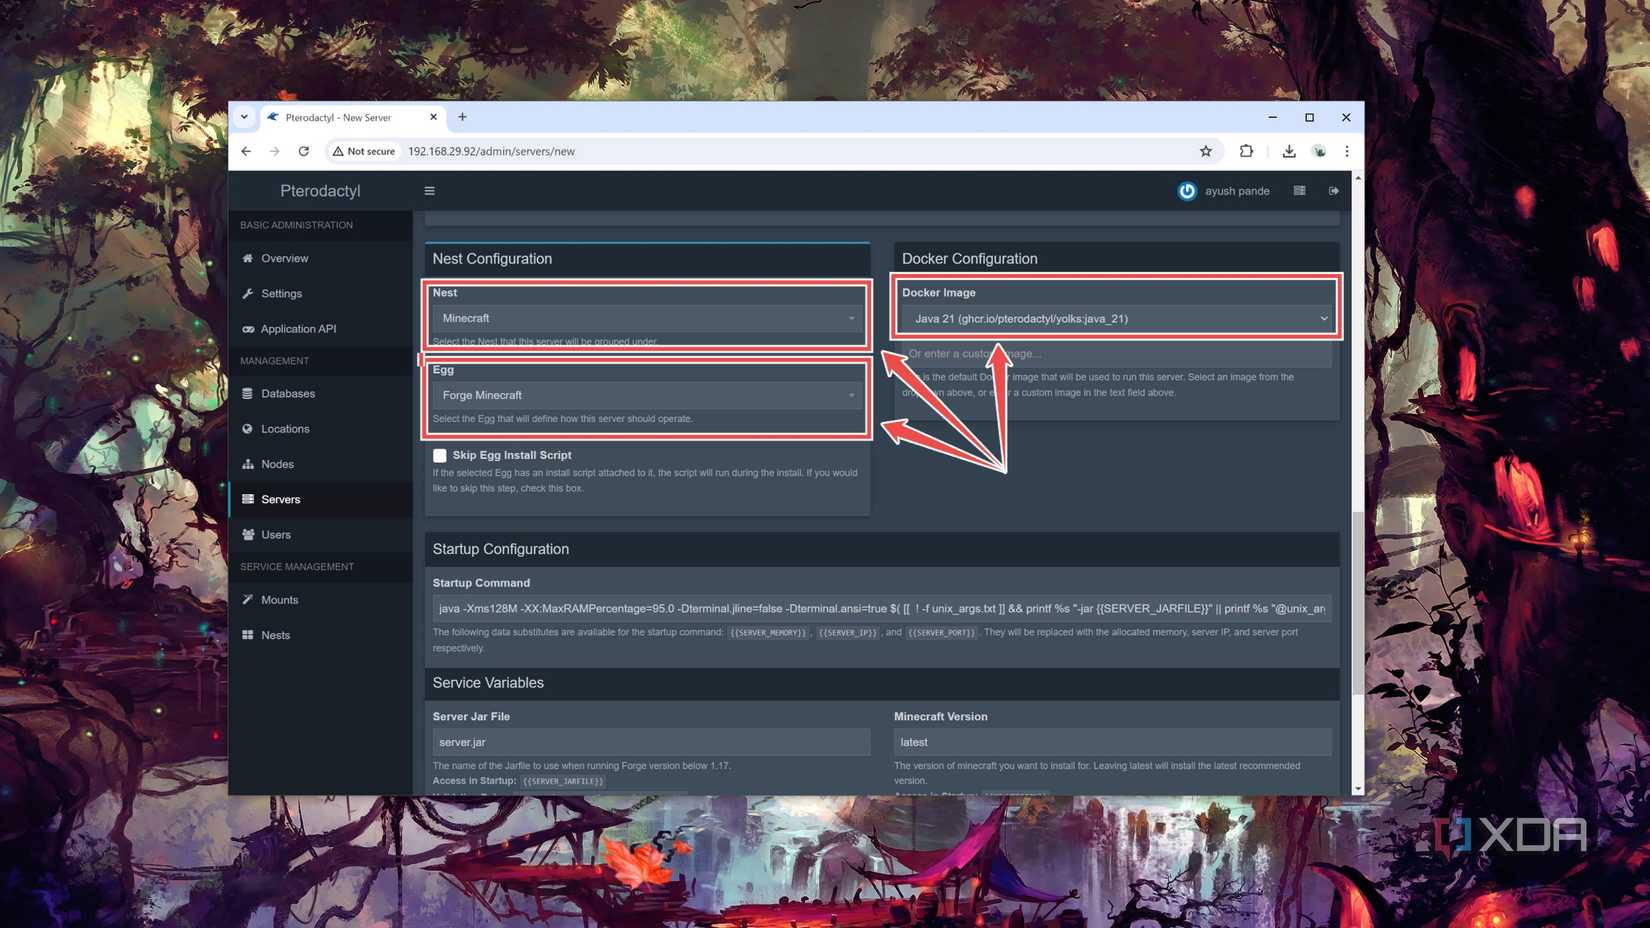Open Chrome three-dot menu
This screenshot has width=1650, height=928.
[1347, 151]
